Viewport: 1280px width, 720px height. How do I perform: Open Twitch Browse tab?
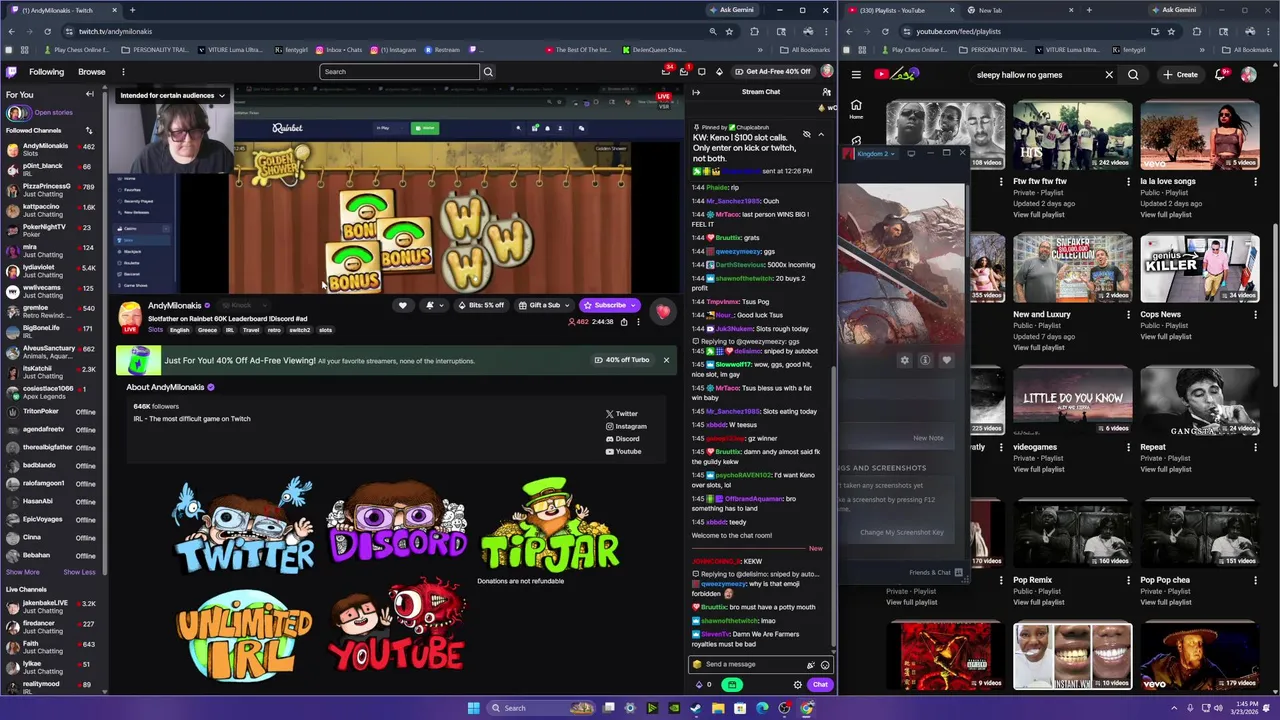click(91, 72)
